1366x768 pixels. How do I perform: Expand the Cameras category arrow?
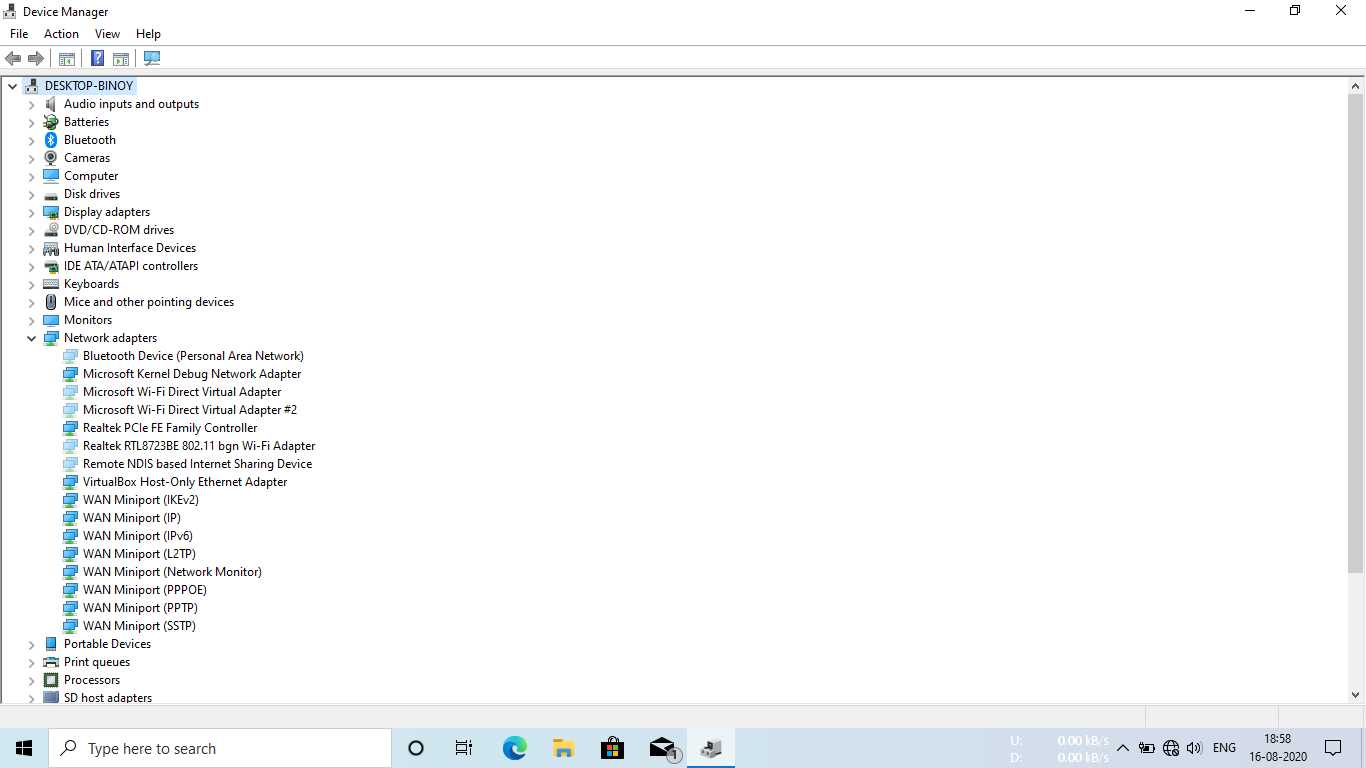tap(31, 158)
